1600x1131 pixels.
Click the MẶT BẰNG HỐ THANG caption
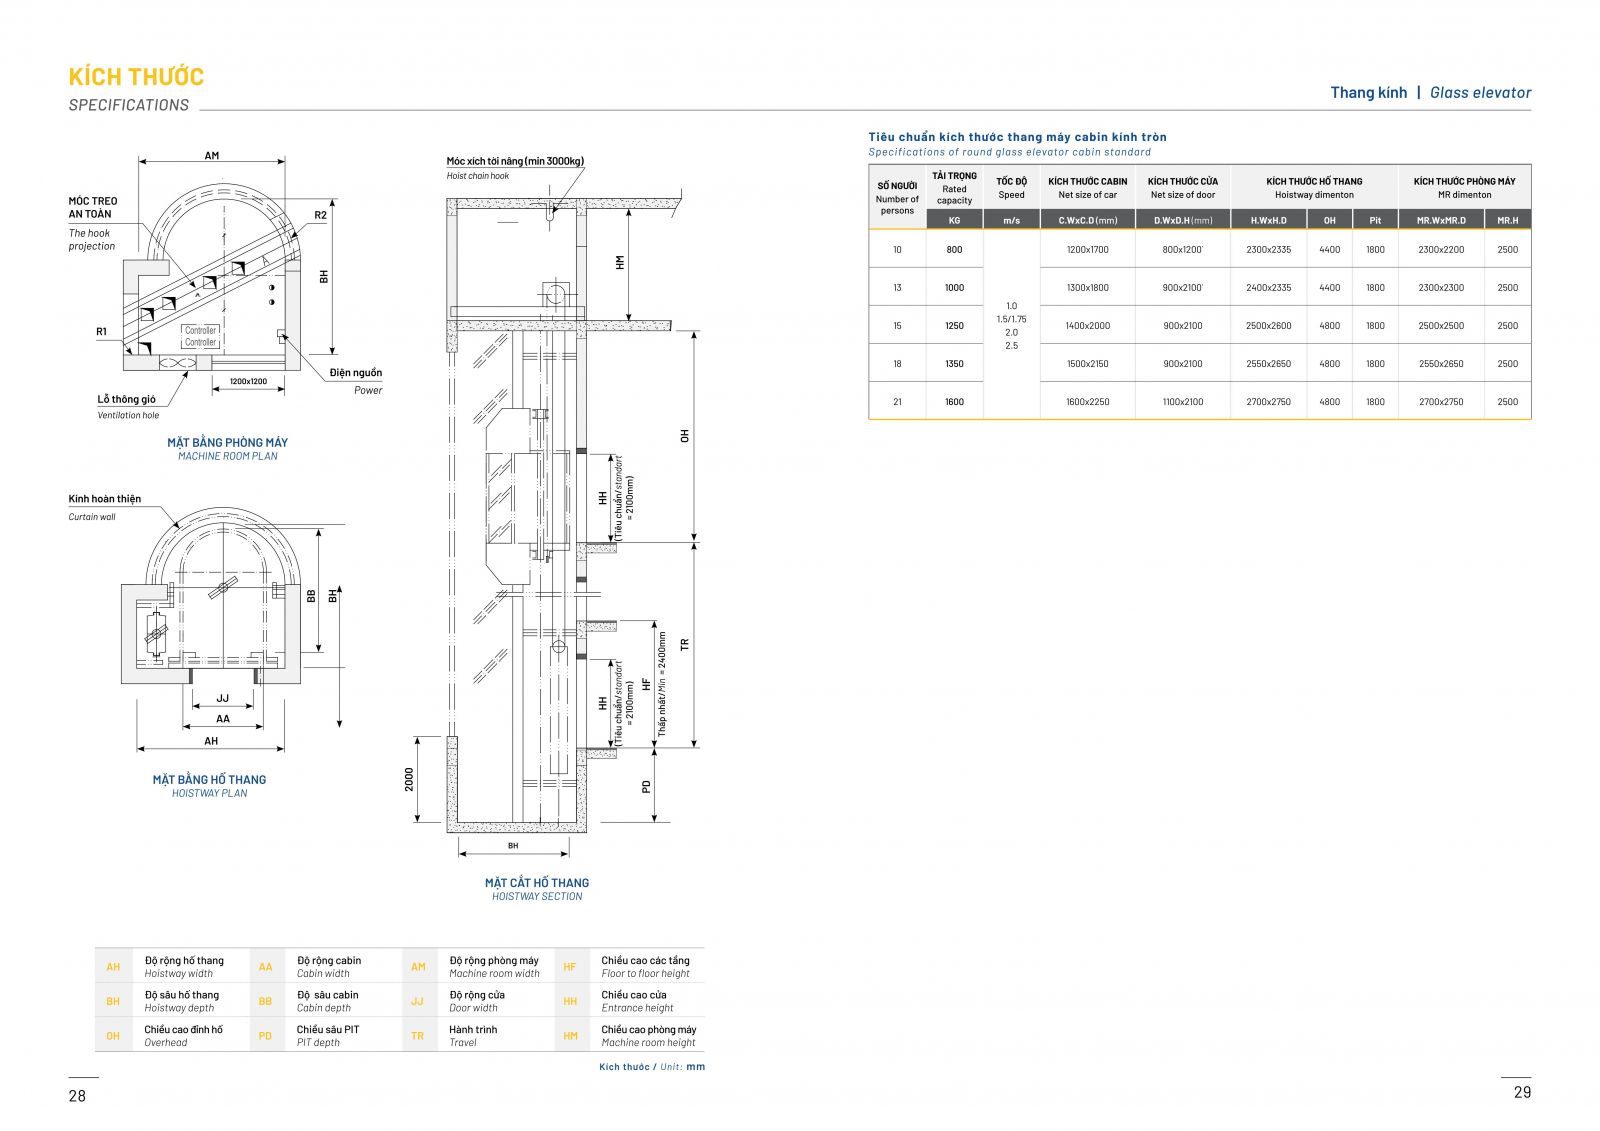(209, 780)
